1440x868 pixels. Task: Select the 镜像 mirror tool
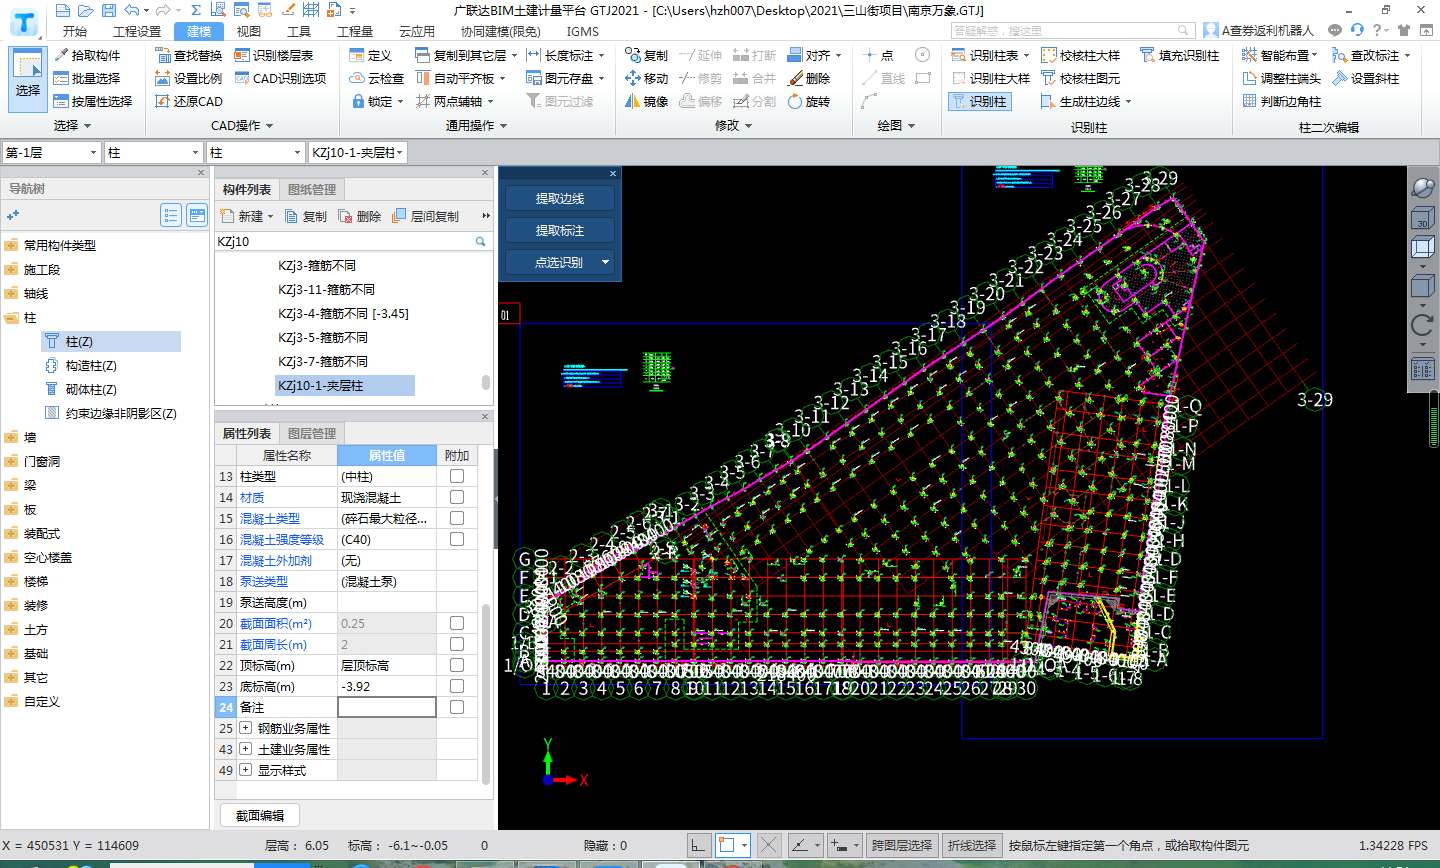(x=646, y=101)
